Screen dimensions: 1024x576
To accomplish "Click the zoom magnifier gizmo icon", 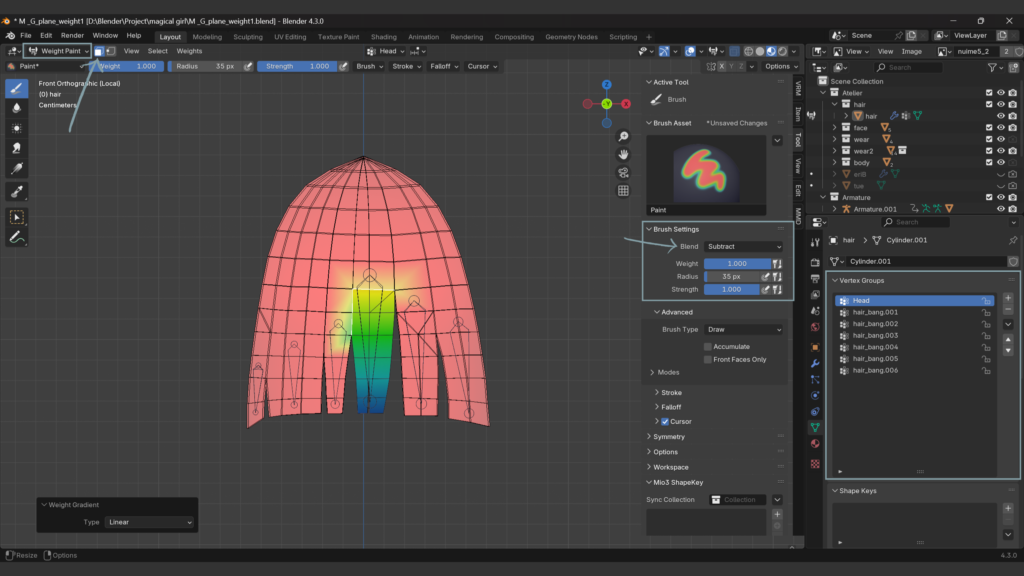I will click(x=623, y=136).
